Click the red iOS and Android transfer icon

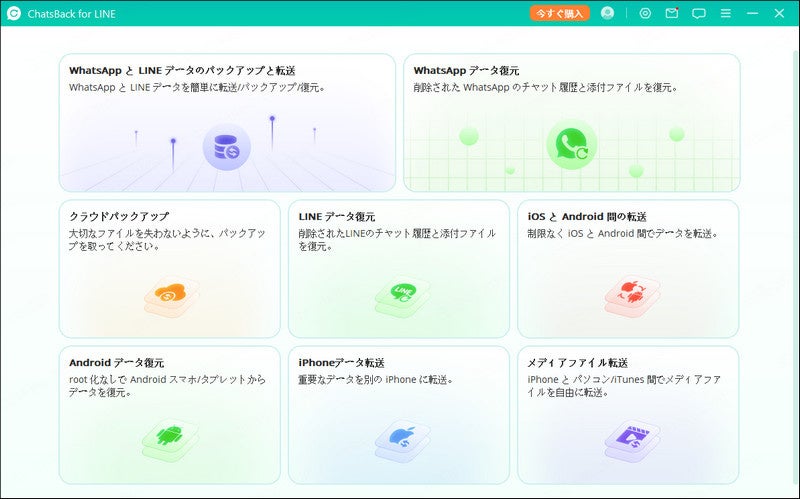(632, 297)
